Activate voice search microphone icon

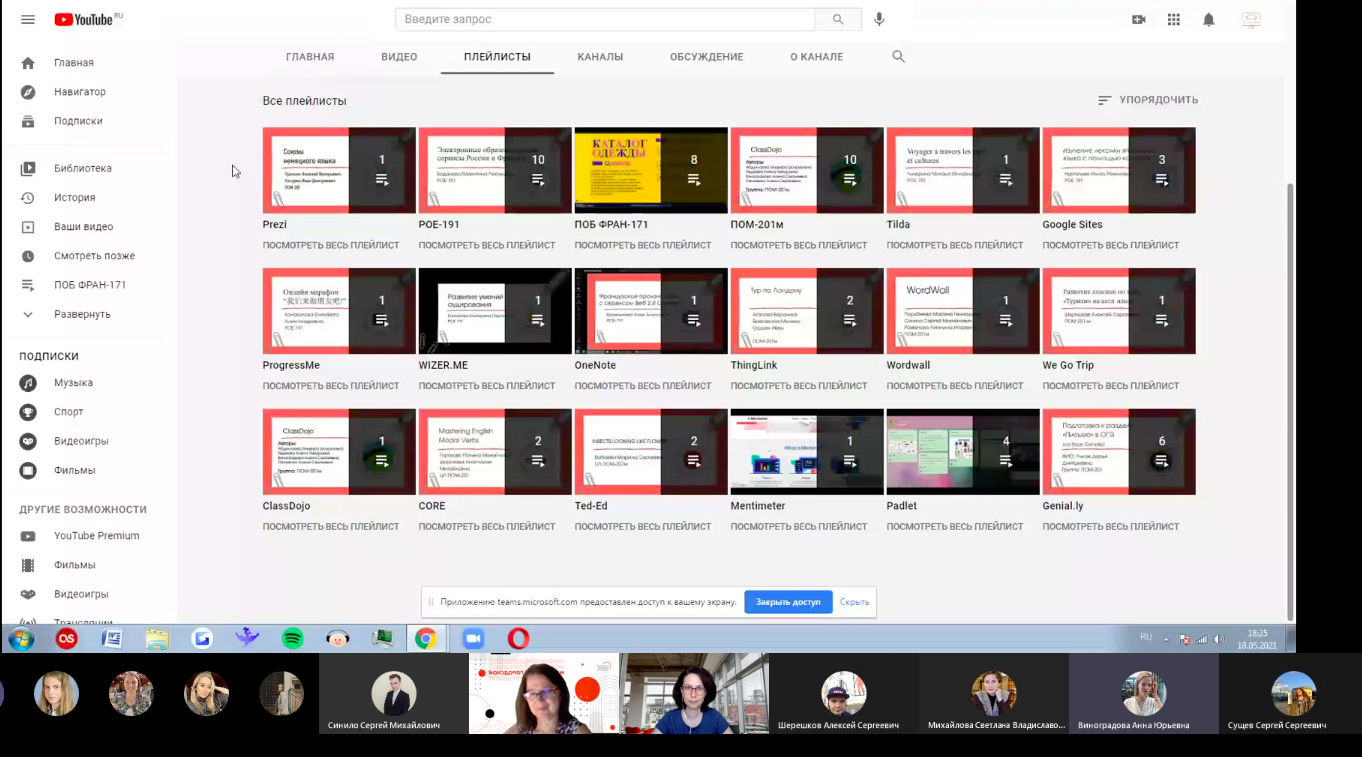point(879,19)
